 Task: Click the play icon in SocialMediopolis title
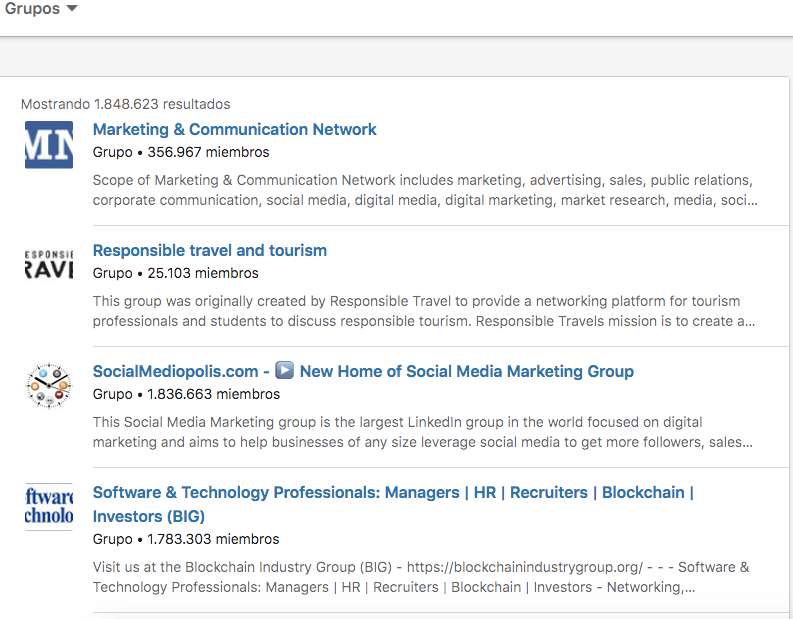tap(285, 371)
